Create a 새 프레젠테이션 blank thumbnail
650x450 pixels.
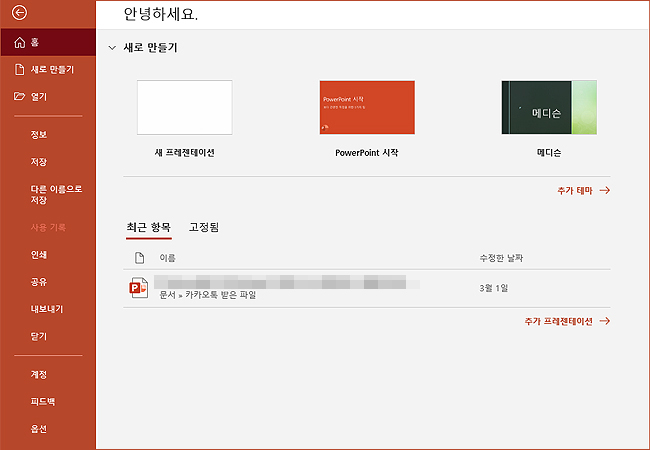pos(184,107)
